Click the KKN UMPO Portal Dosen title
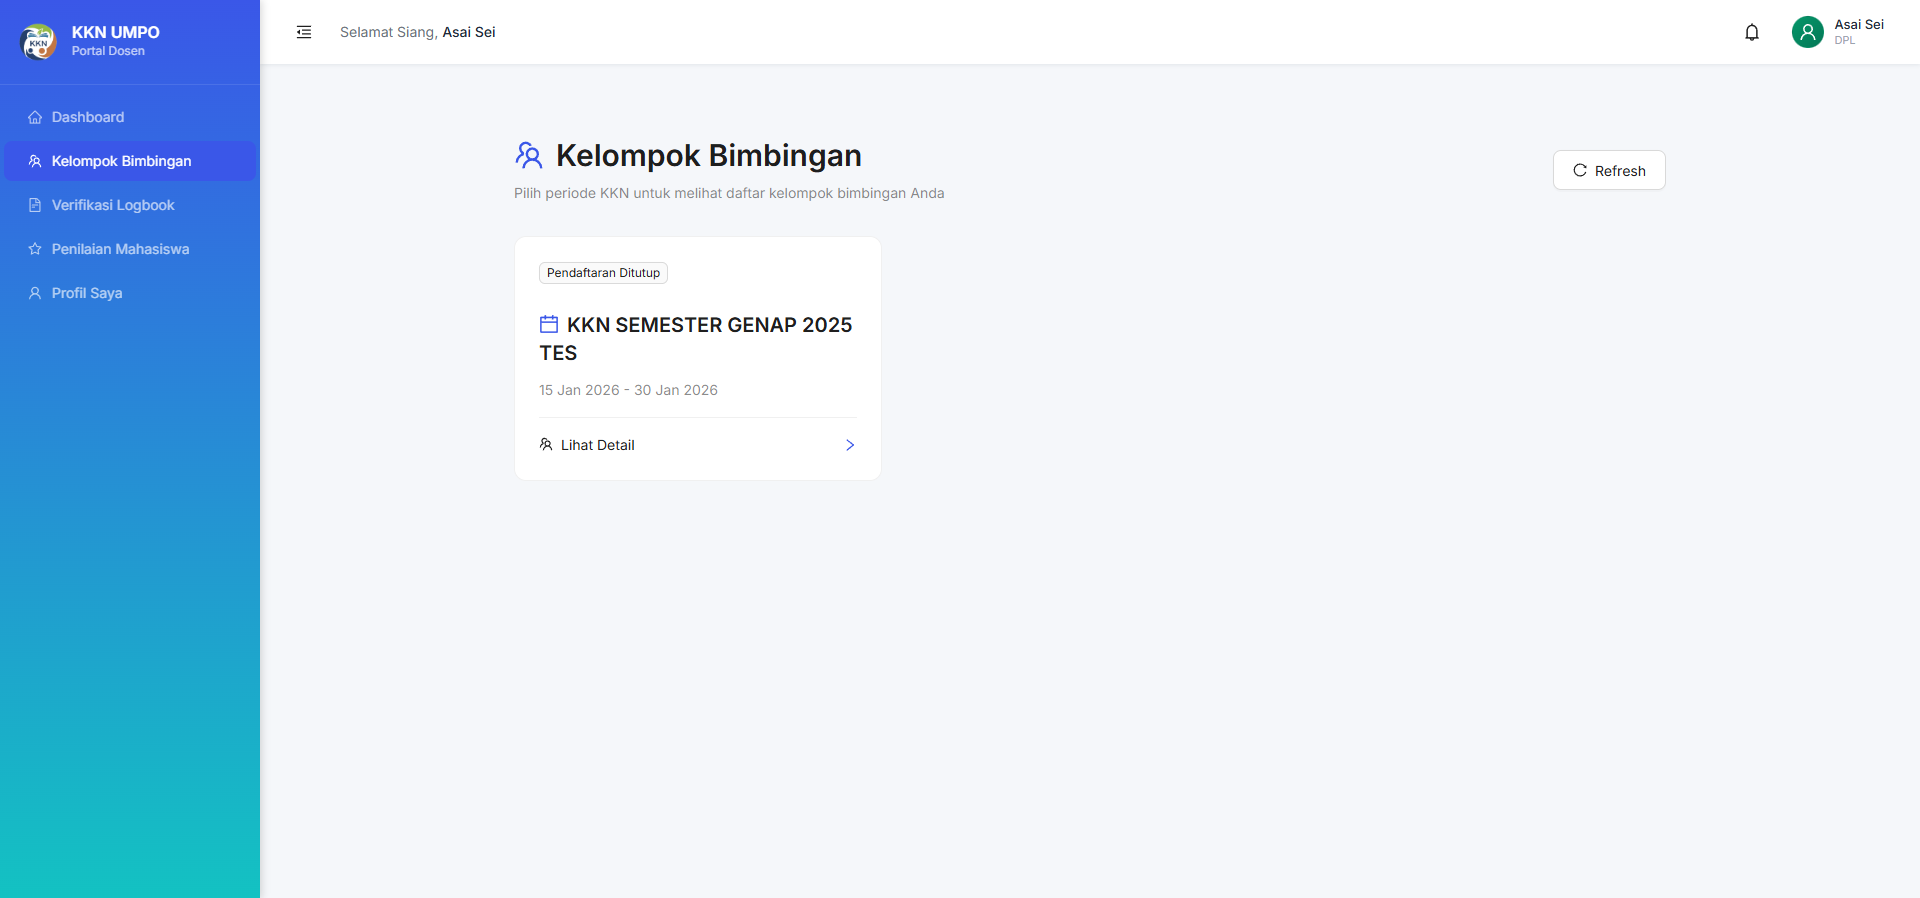Screen dimensions: 1920x898 coord(115,41)
